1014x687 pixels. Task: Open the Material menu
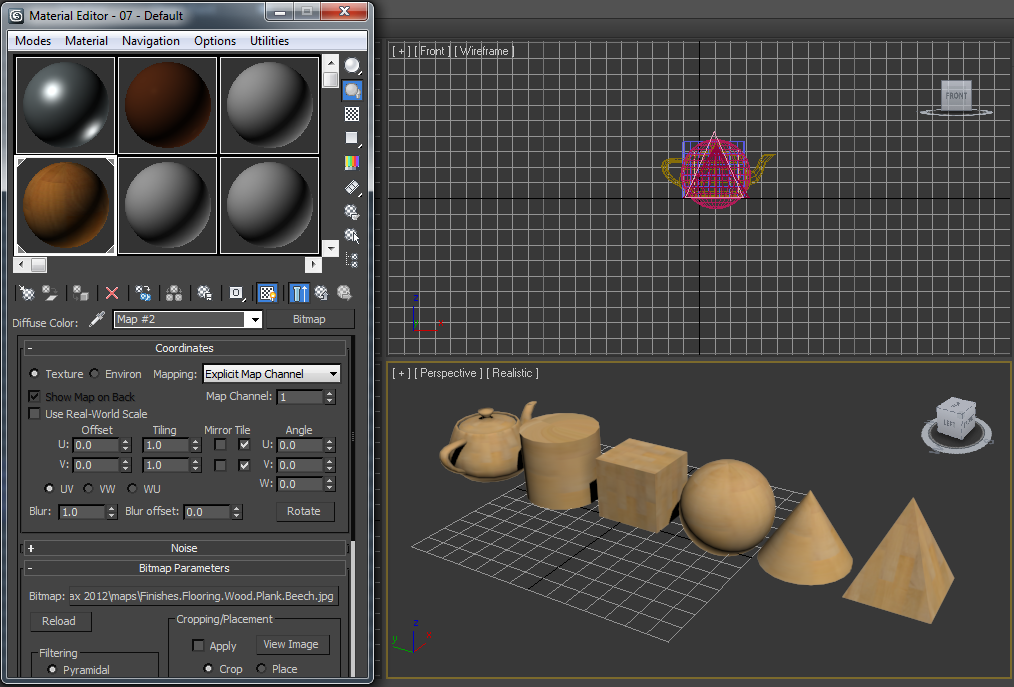(86, 41)
